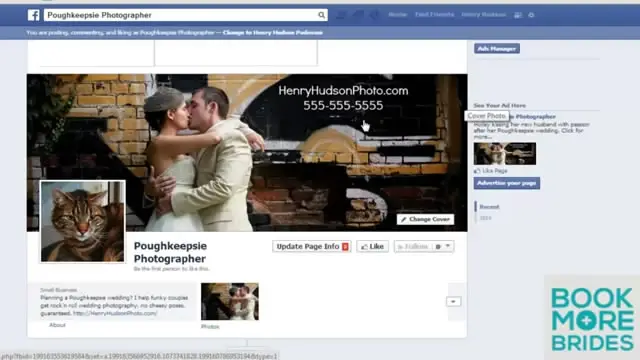
Task: Expand the page apps arrow dropdown
Action: pos(453,302)
